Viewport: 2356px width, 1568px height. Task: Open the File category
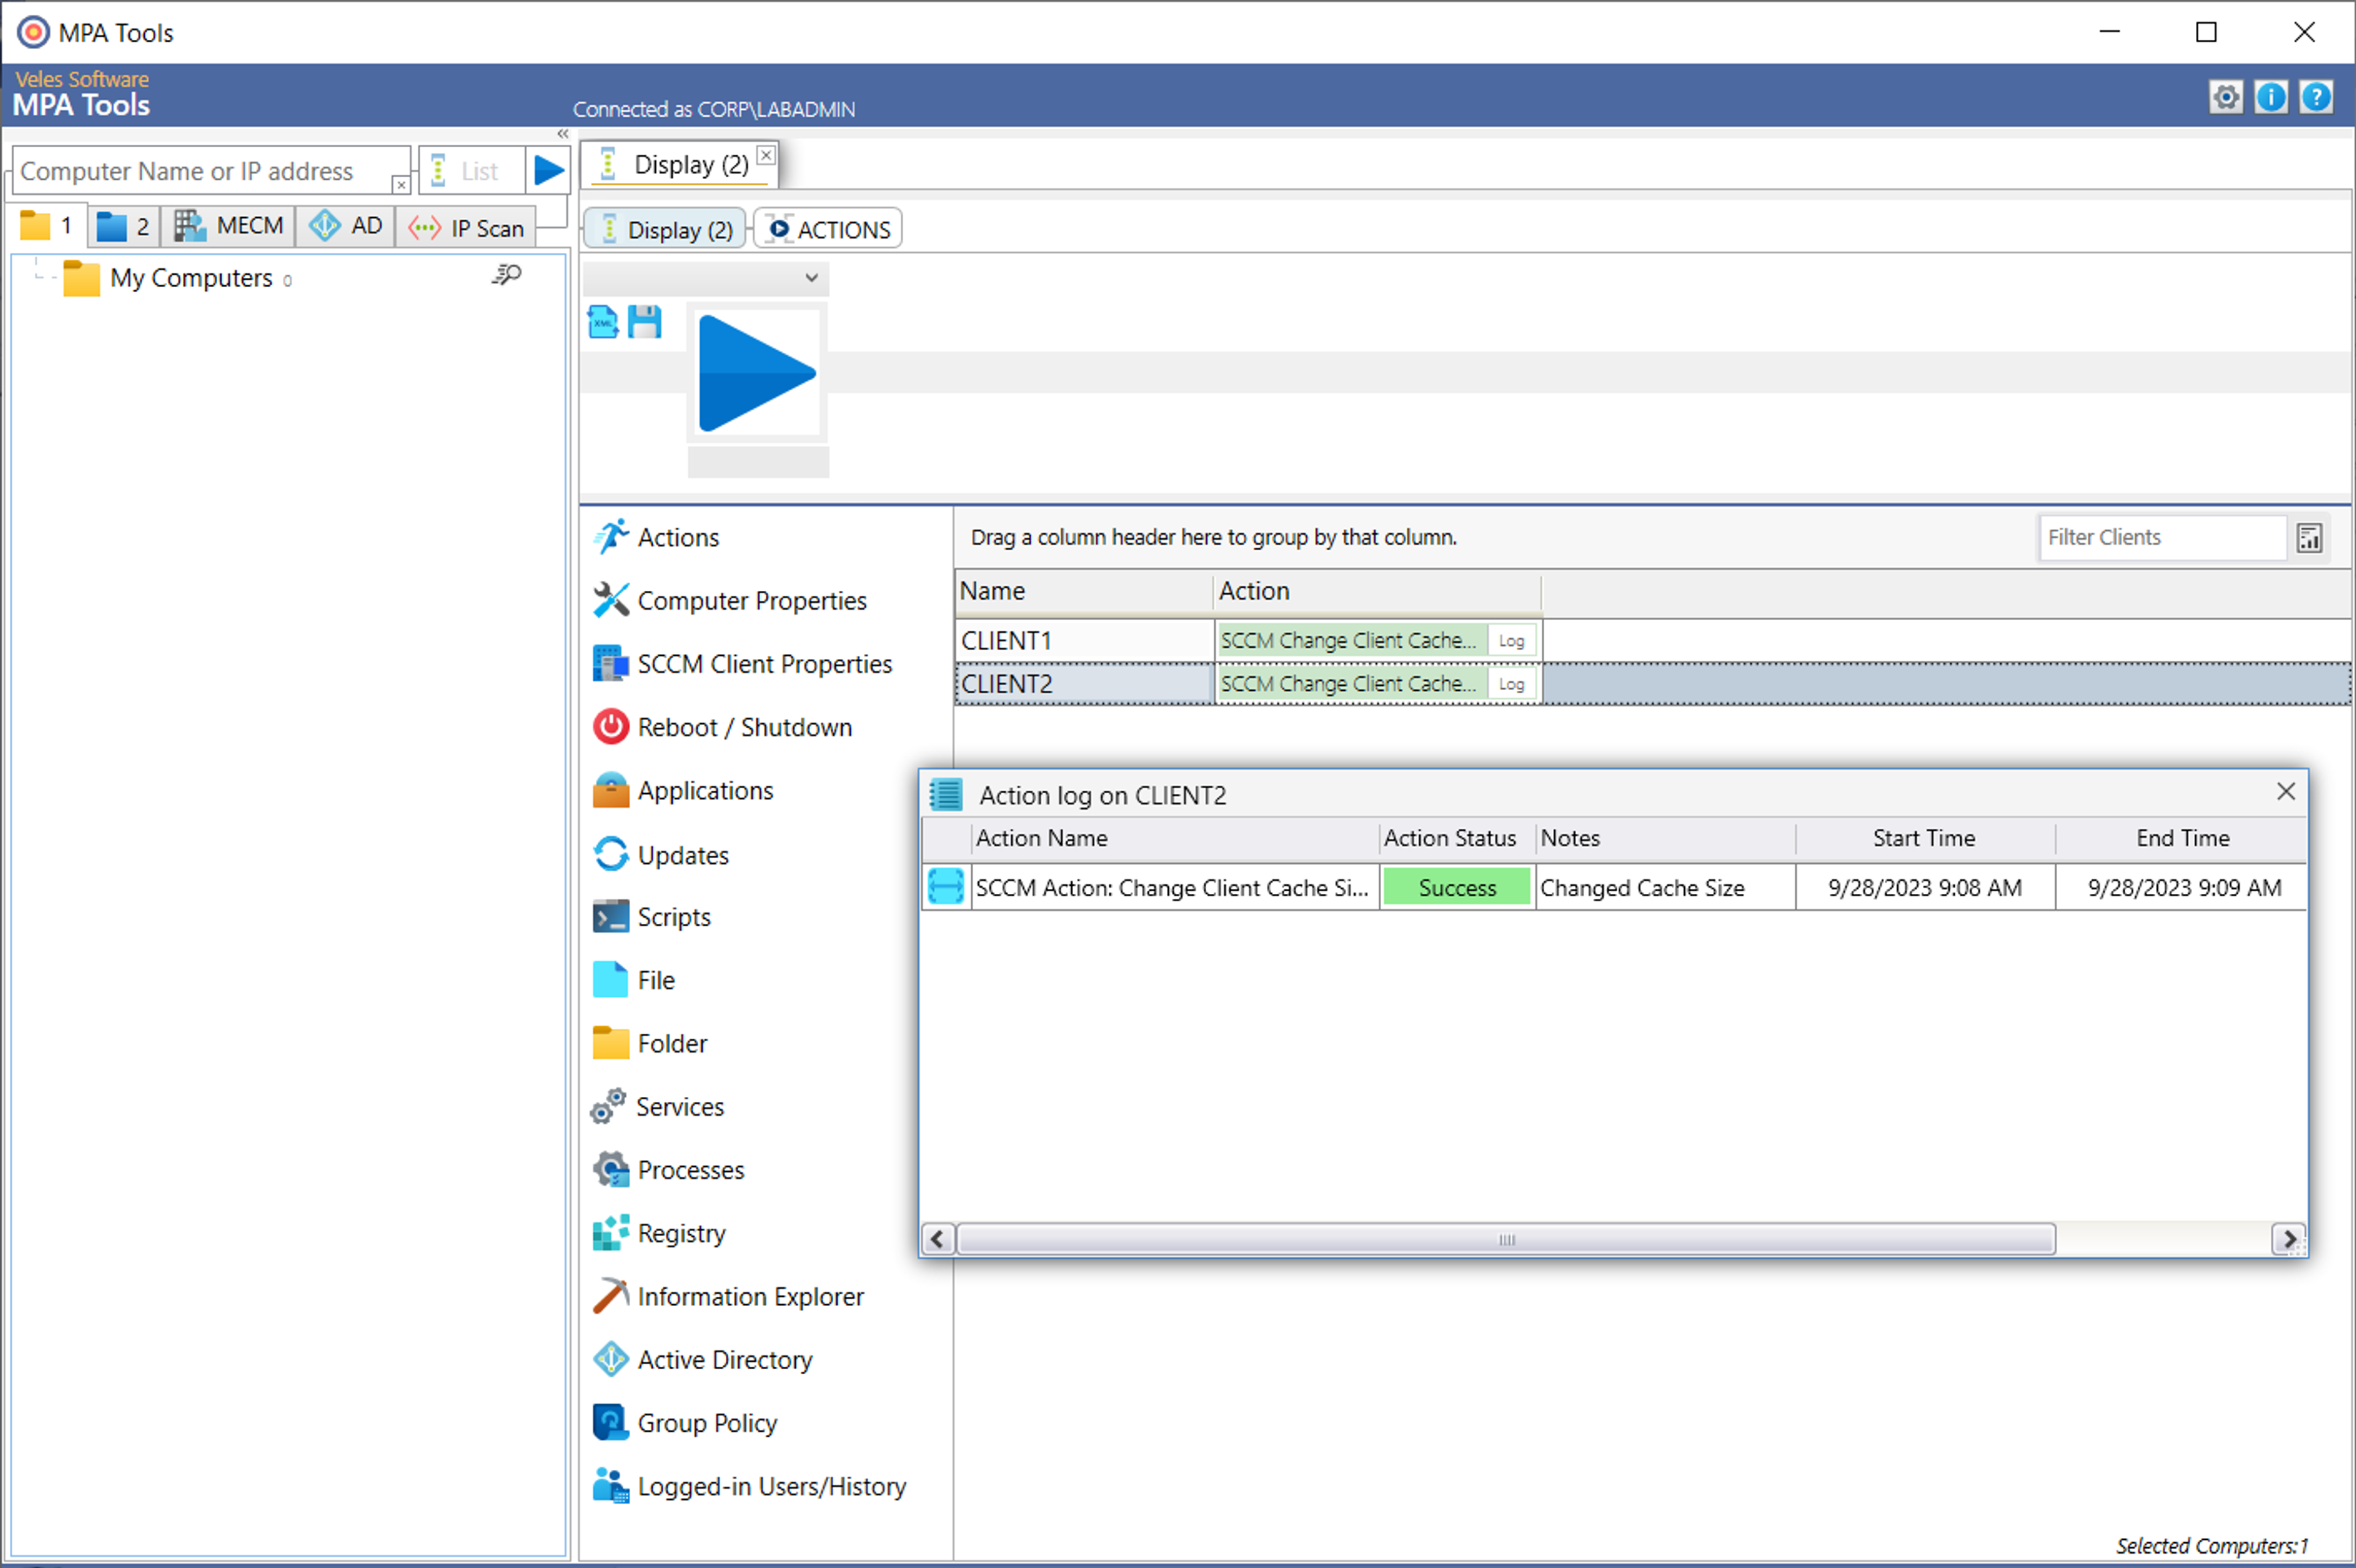[x=634, y=980]
